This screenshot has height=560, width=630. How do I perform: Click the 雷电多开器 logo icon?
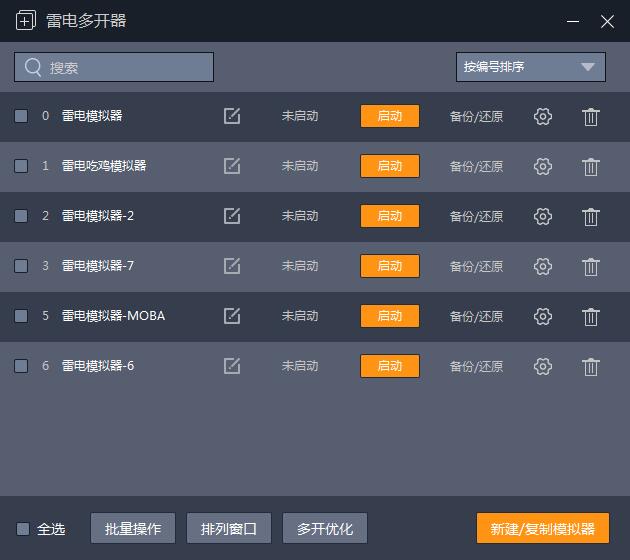pos(26,20)
